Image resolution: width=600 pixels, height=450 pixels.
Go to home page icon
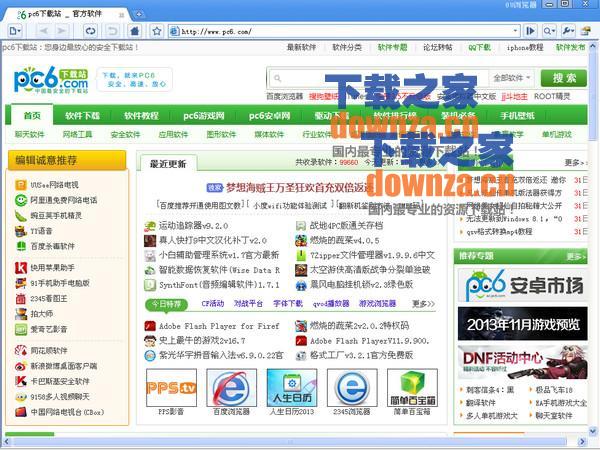pos(135,31)
